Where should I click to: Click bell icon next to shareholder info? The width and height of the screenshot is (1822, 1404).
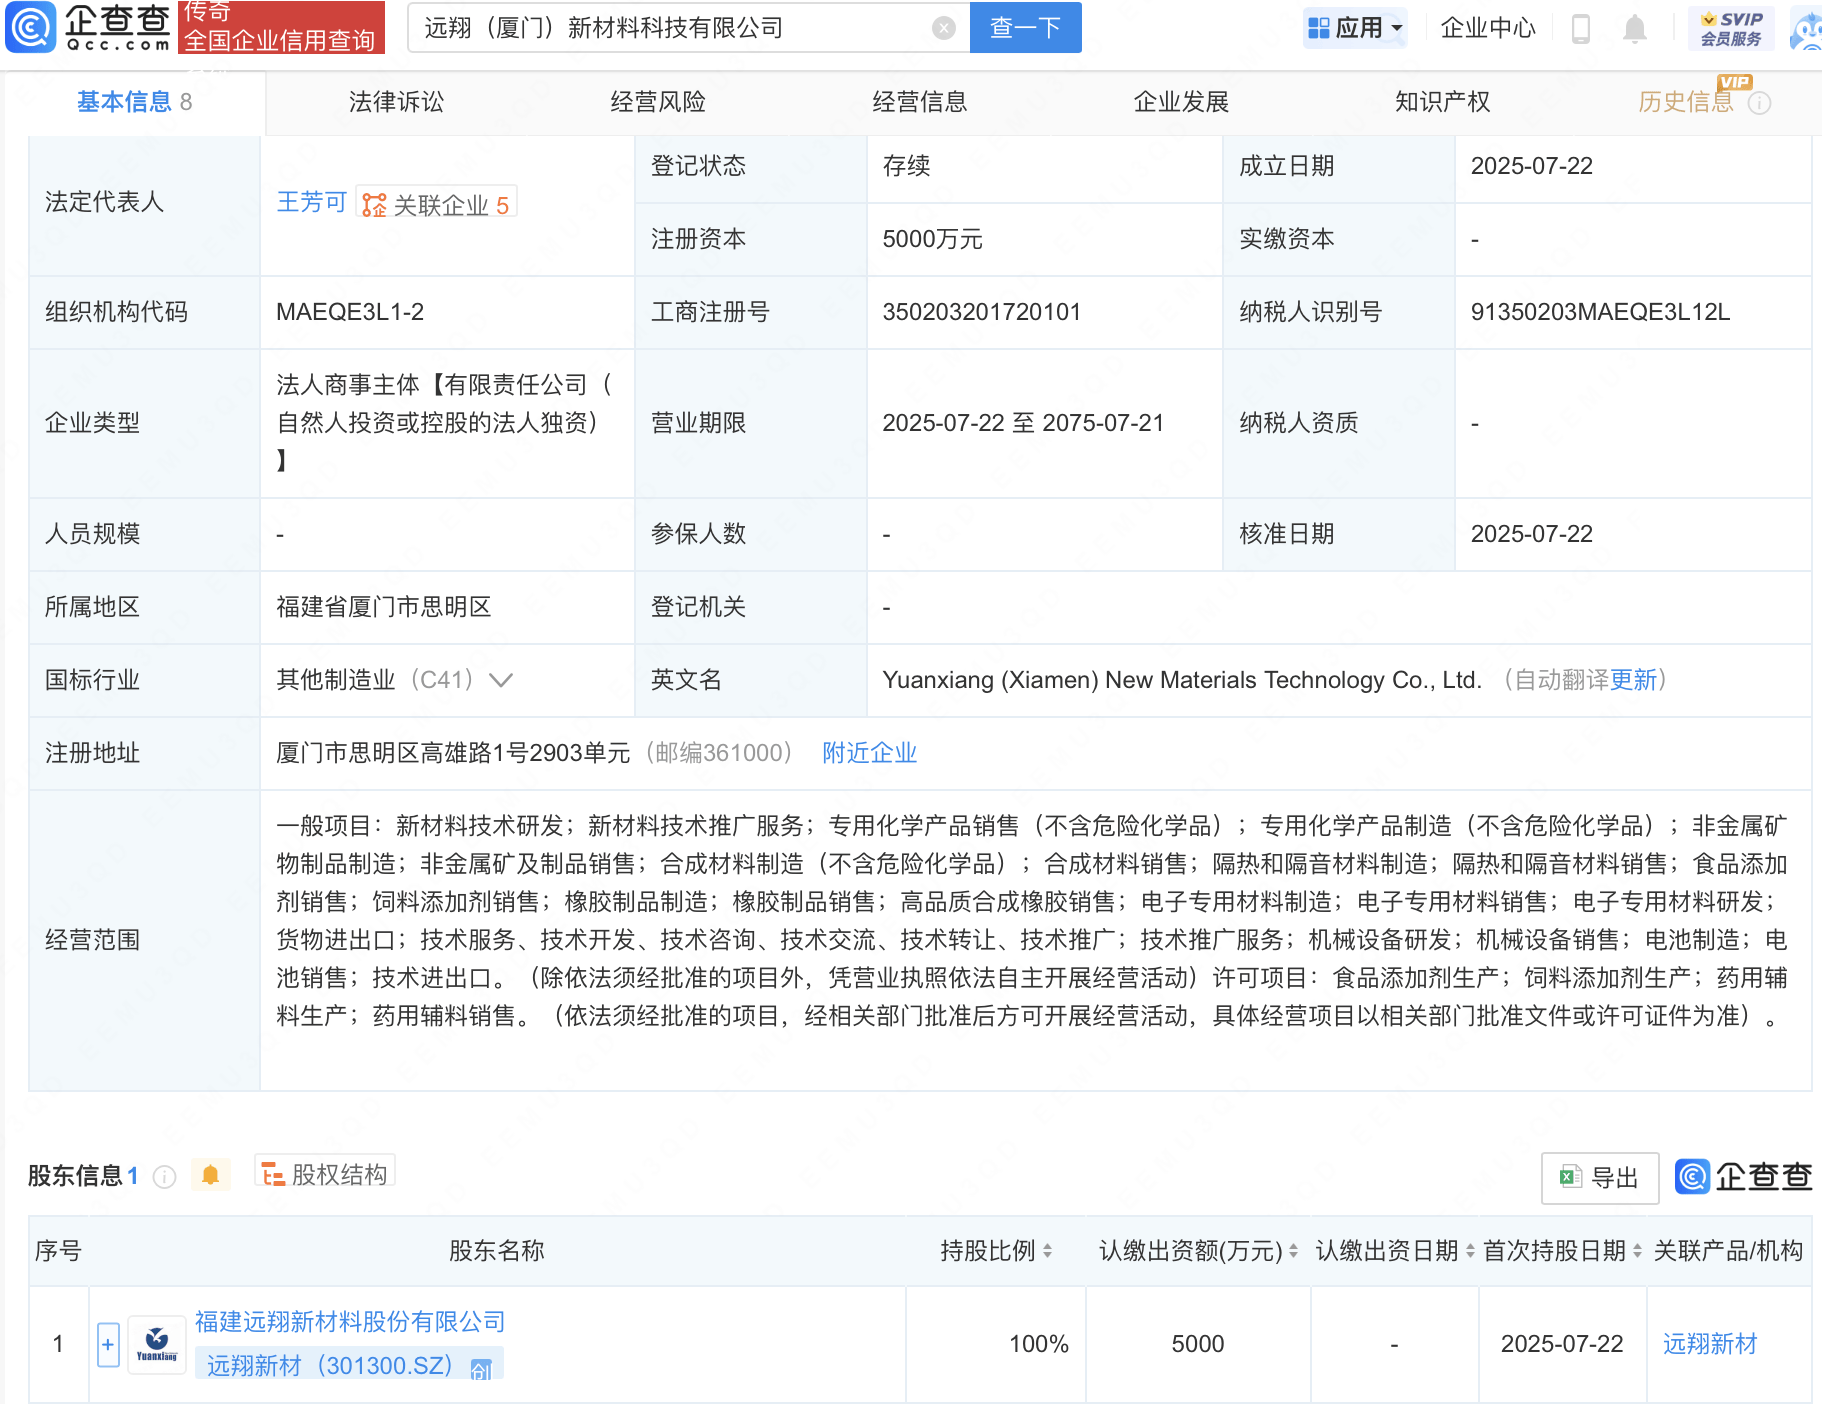click(x=210, y=1175)
